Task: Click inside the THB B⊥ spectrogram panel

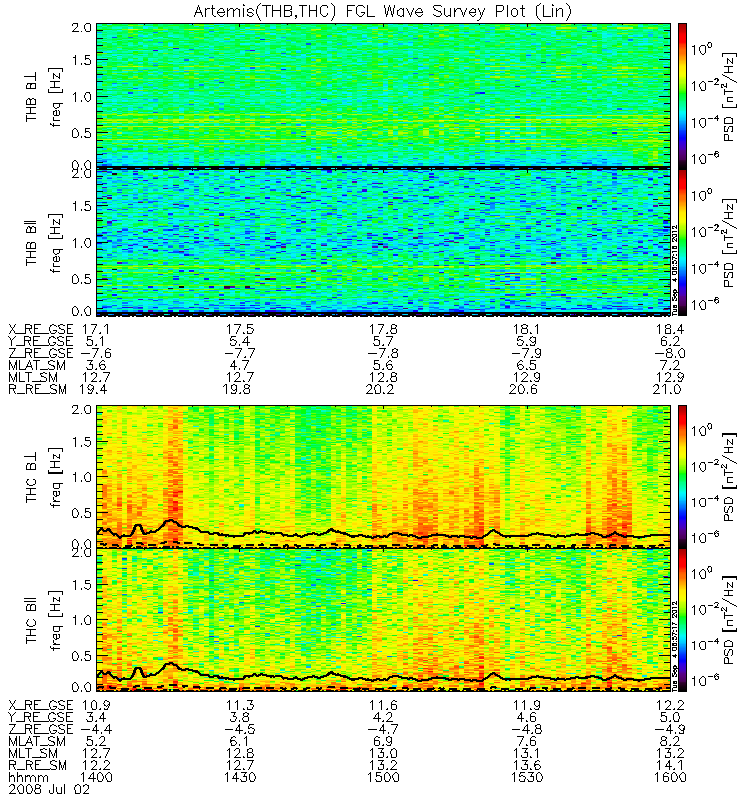Action: (383, 95)
